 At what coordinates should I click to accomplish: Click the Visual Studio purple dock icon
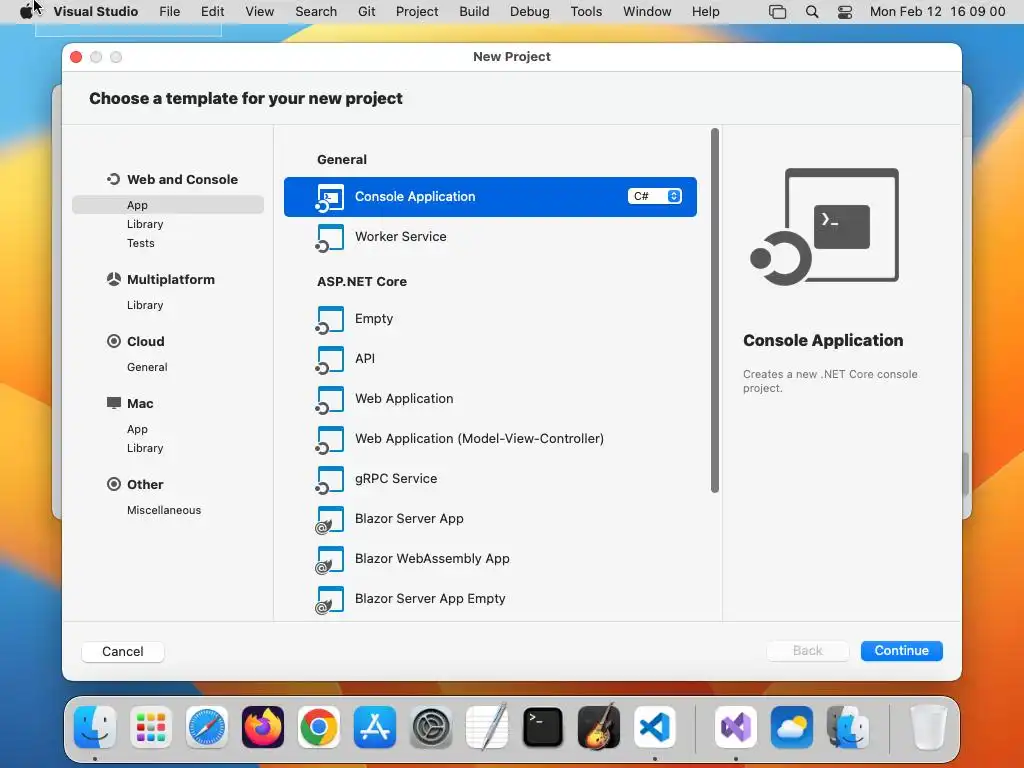(x=736, y=727)
